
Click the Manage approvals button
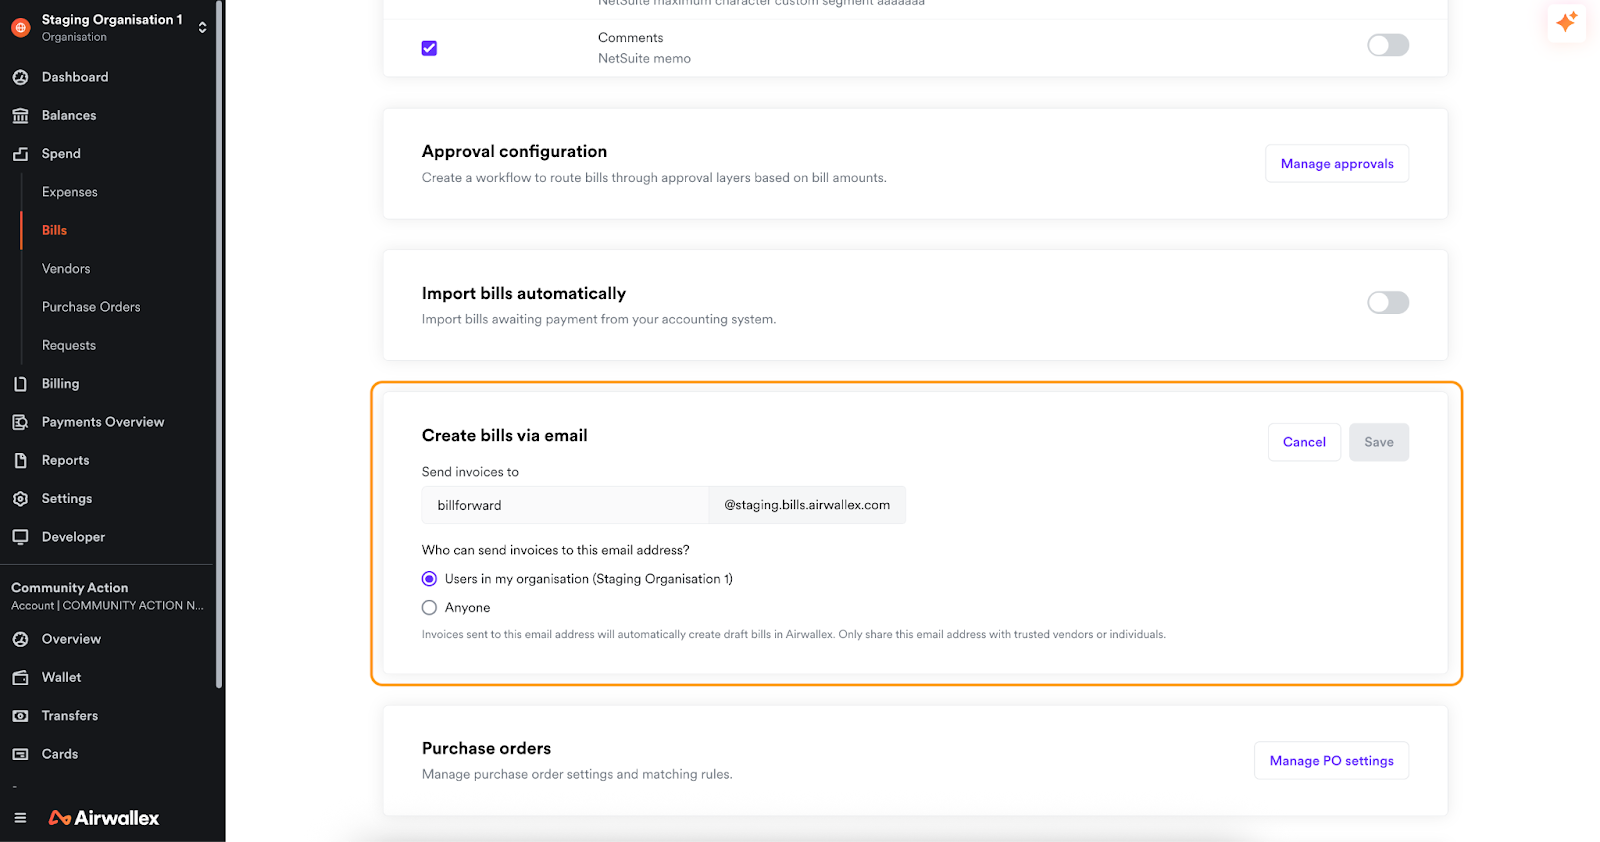(x=1336, y=164)
